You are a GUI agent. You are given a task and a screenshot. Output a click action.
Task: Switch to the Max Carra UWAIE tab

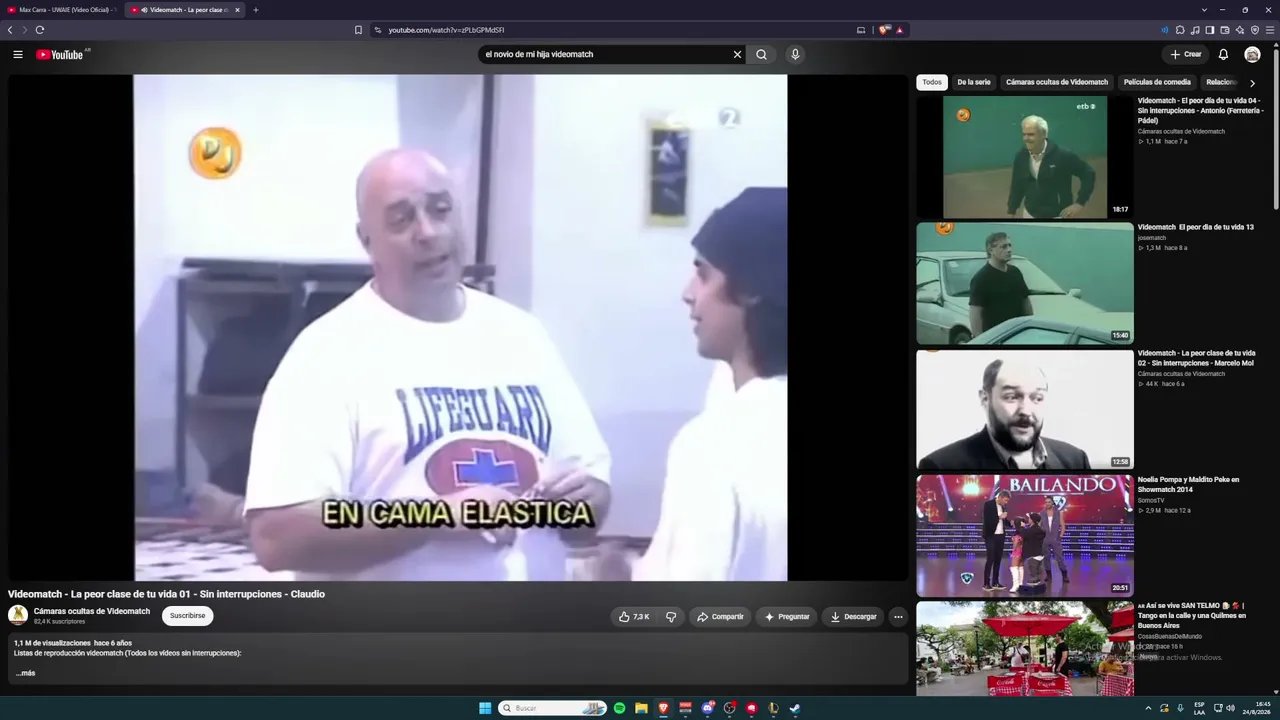point(61,10)
